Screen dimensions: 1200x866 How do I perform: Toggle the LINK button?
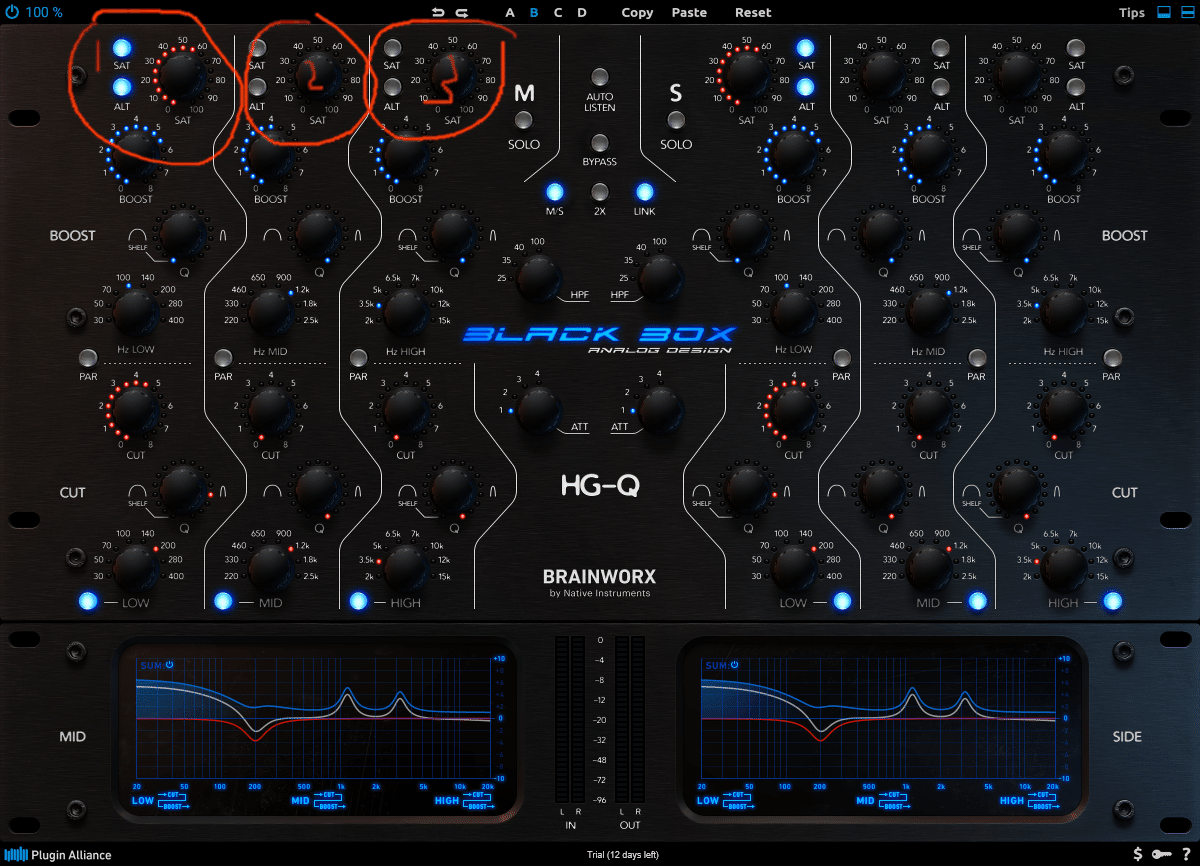pyautogui.click(x=645, y=192)
